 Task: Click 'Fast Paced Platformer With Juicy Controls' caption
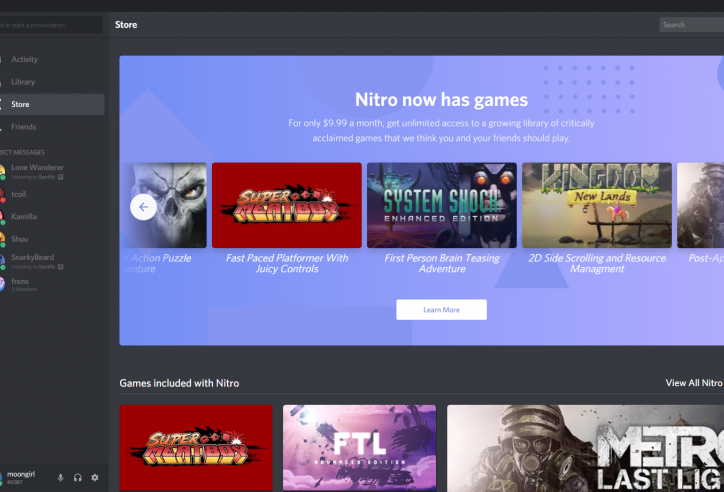(287, 264)
